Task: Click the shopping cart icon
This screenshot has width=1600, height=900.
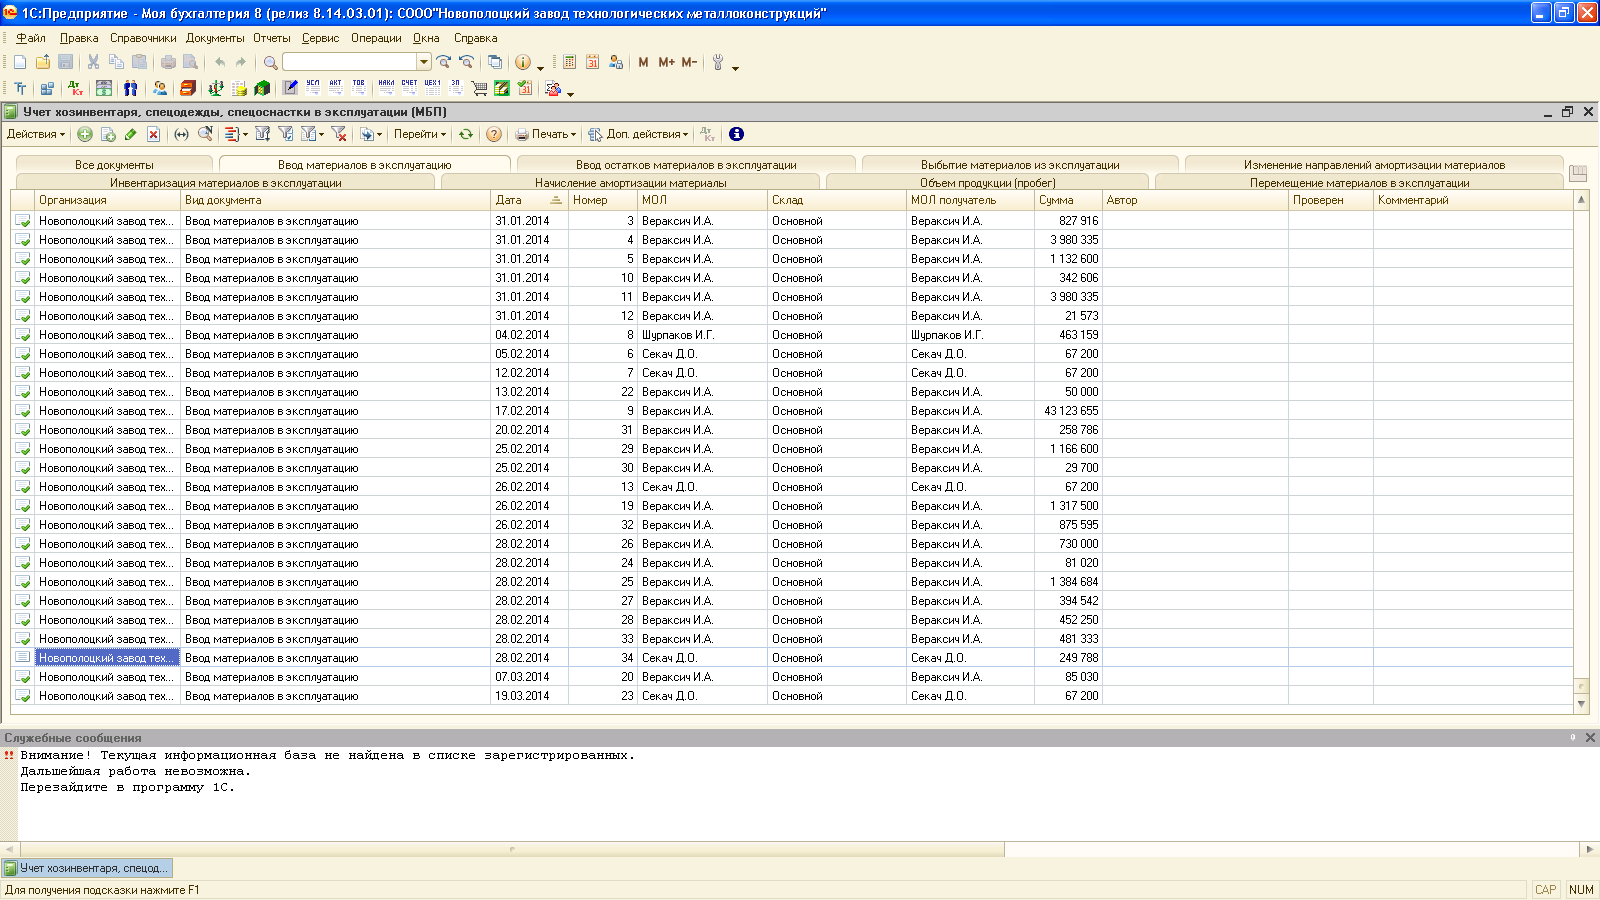Action: 479,88
